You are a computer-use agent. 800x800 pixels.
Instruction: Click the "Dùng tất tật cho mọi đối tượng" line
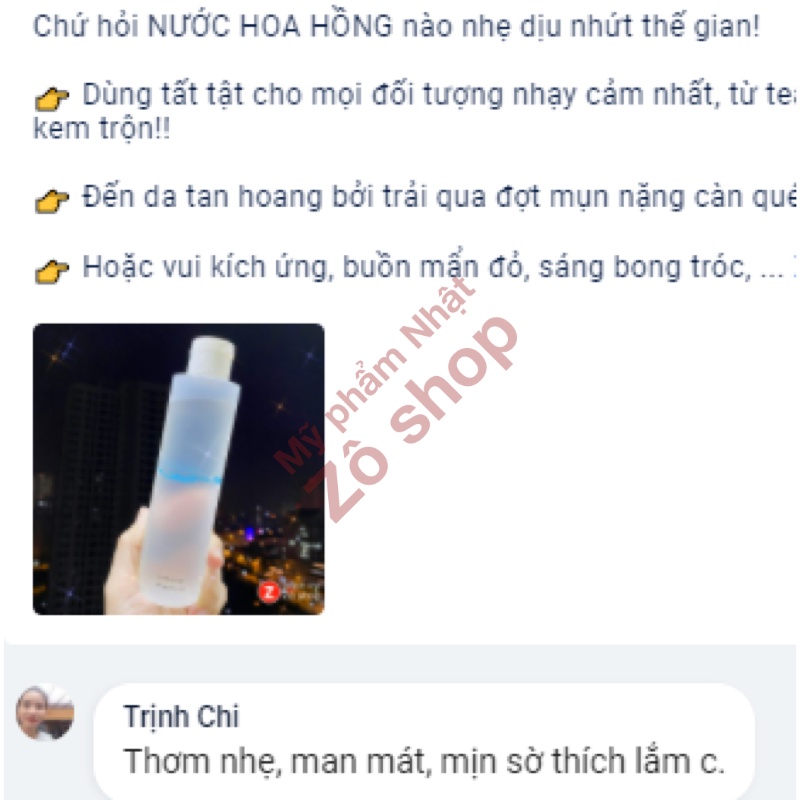[439, 94]
